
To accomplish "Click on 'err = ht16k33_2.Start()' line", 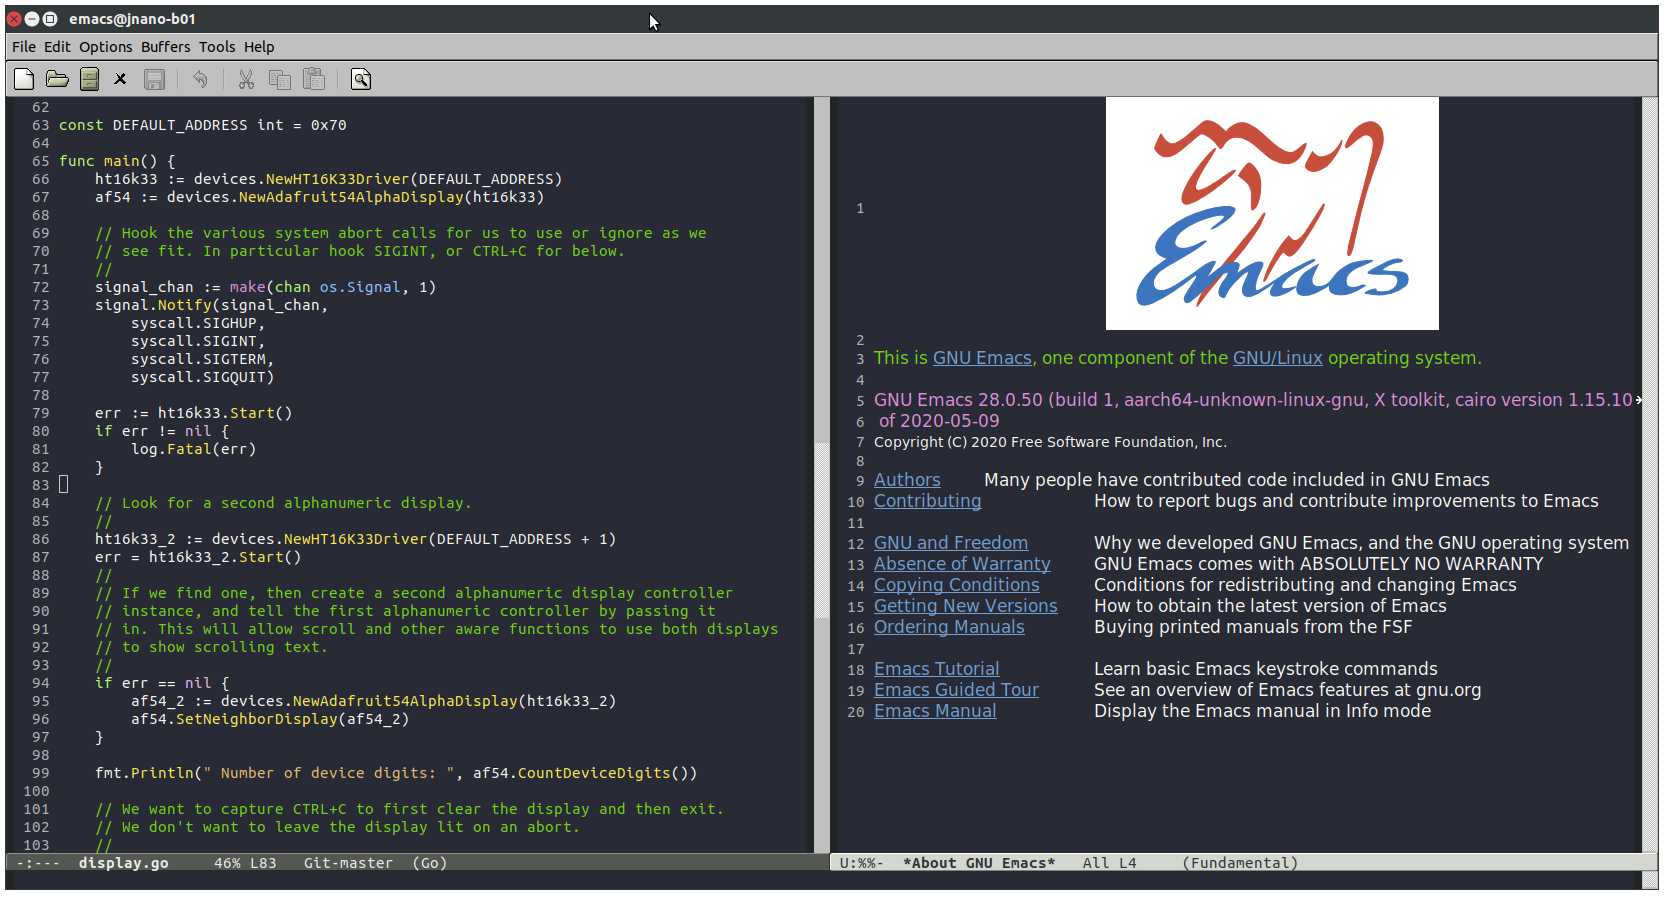I will (x=198, y=557).
